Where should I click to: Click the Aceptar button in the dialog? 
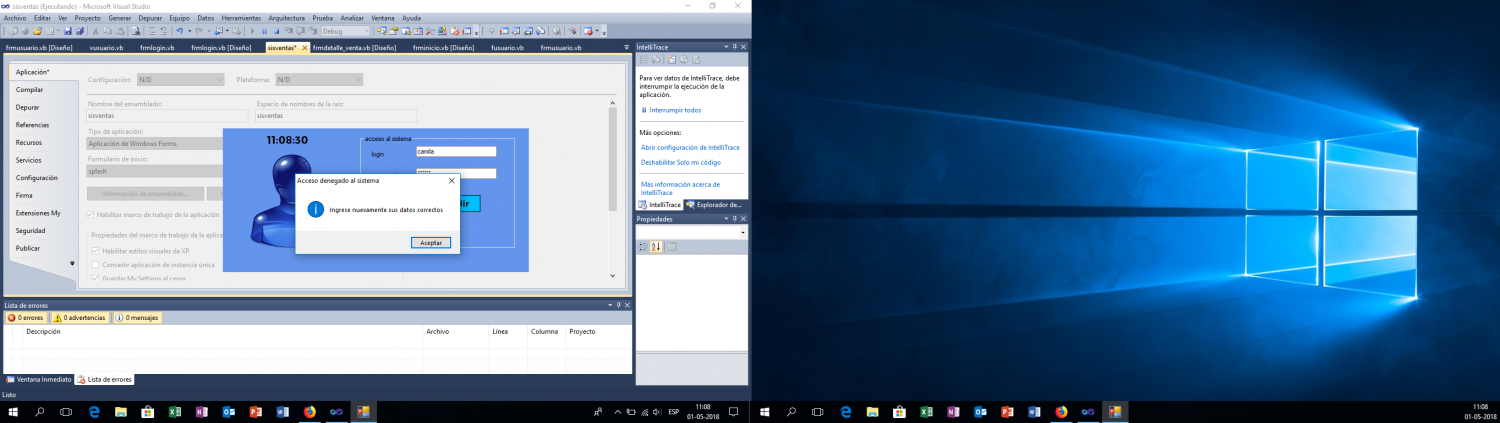431,242
